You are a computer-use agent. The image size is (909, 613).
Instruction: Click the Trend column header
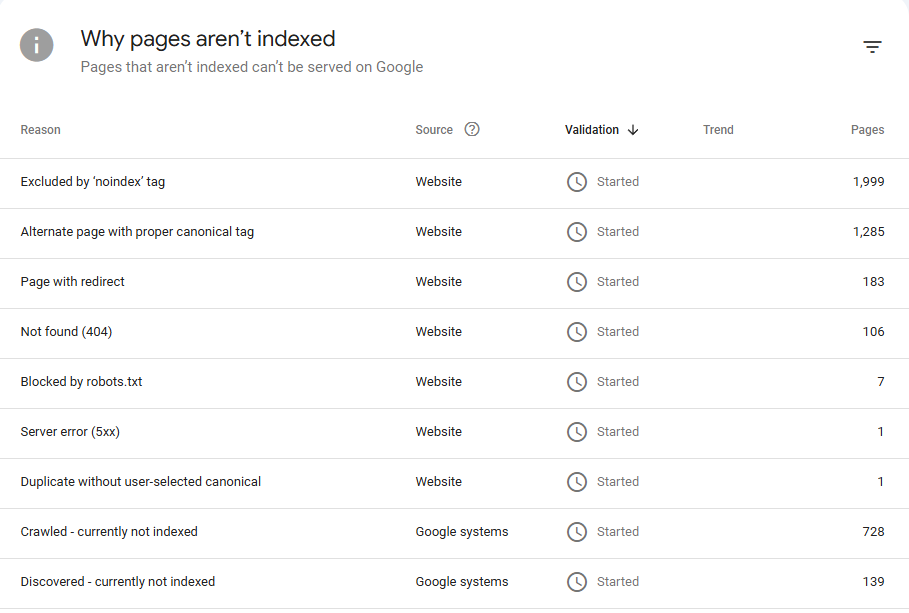pyautogui.click(x=718, y=130)
